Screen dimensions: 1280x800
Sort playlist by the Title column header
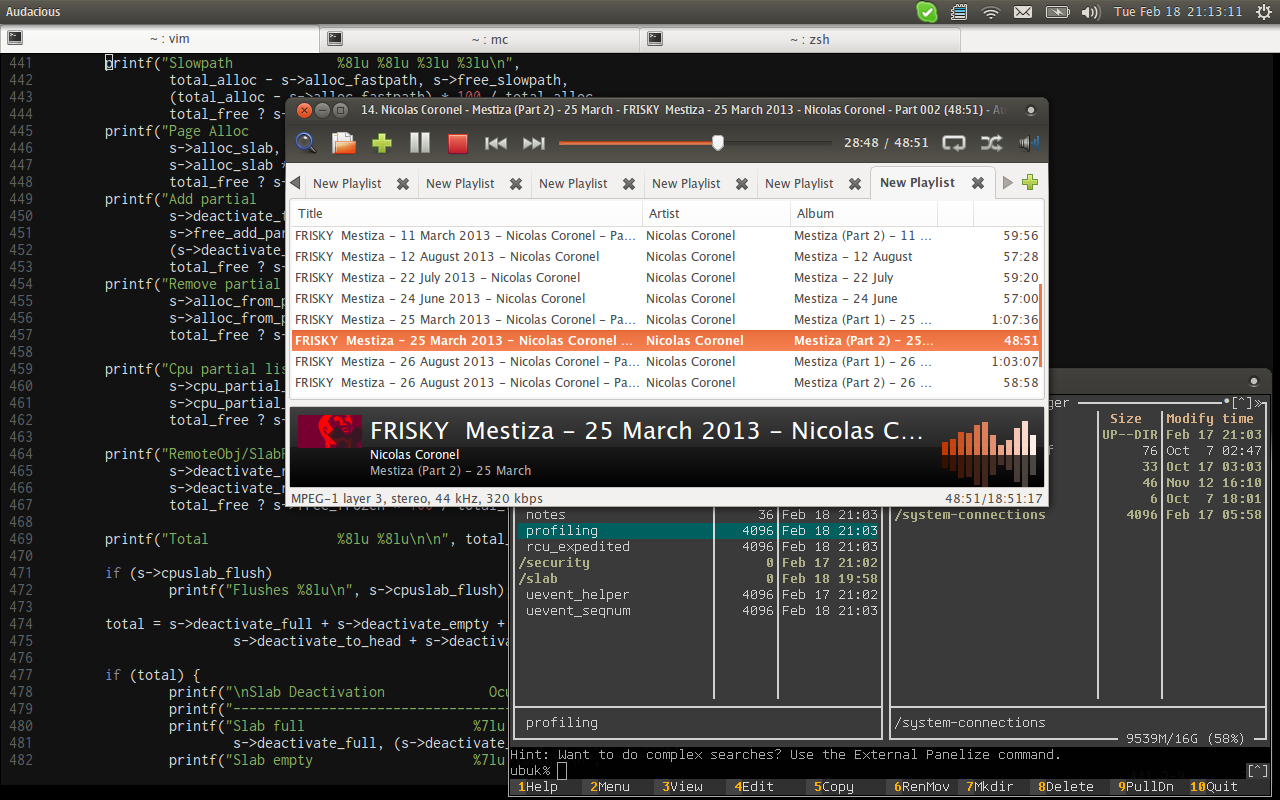(x=467, y=213)
